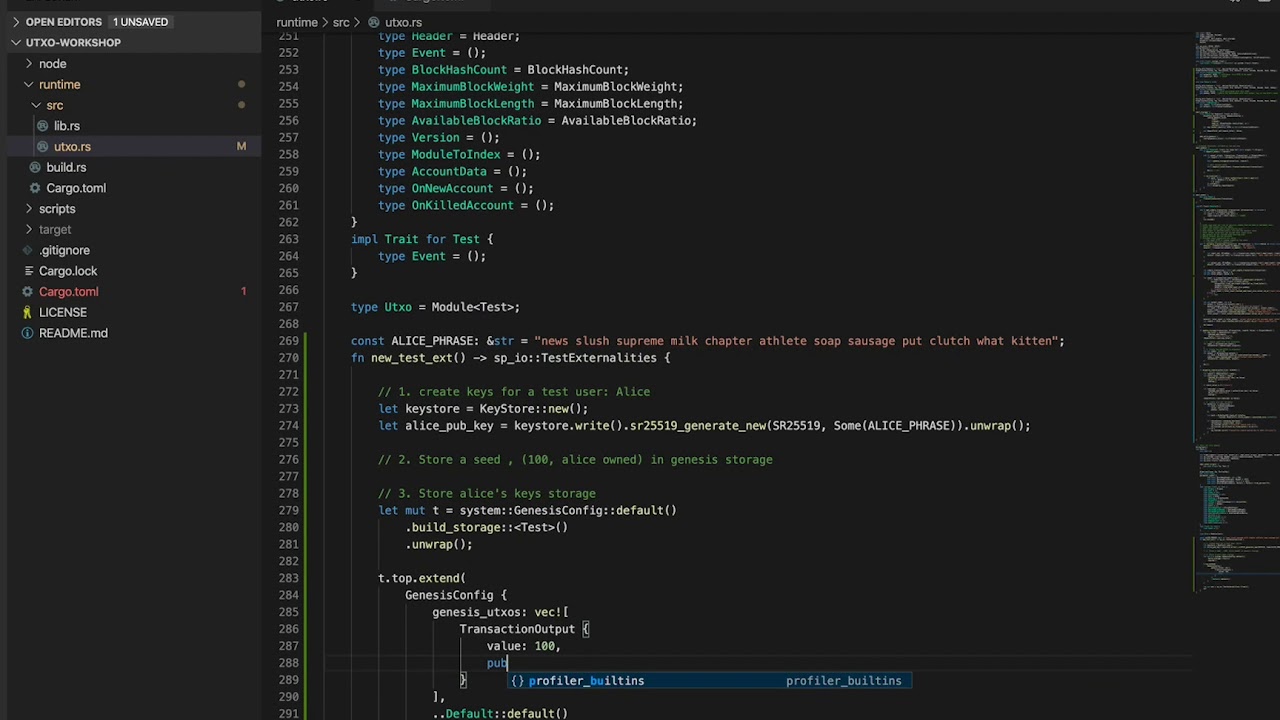The image size is (1280, 720).
Task: Click the src breadcrumb segment
Action: click(x=341, y=22)
